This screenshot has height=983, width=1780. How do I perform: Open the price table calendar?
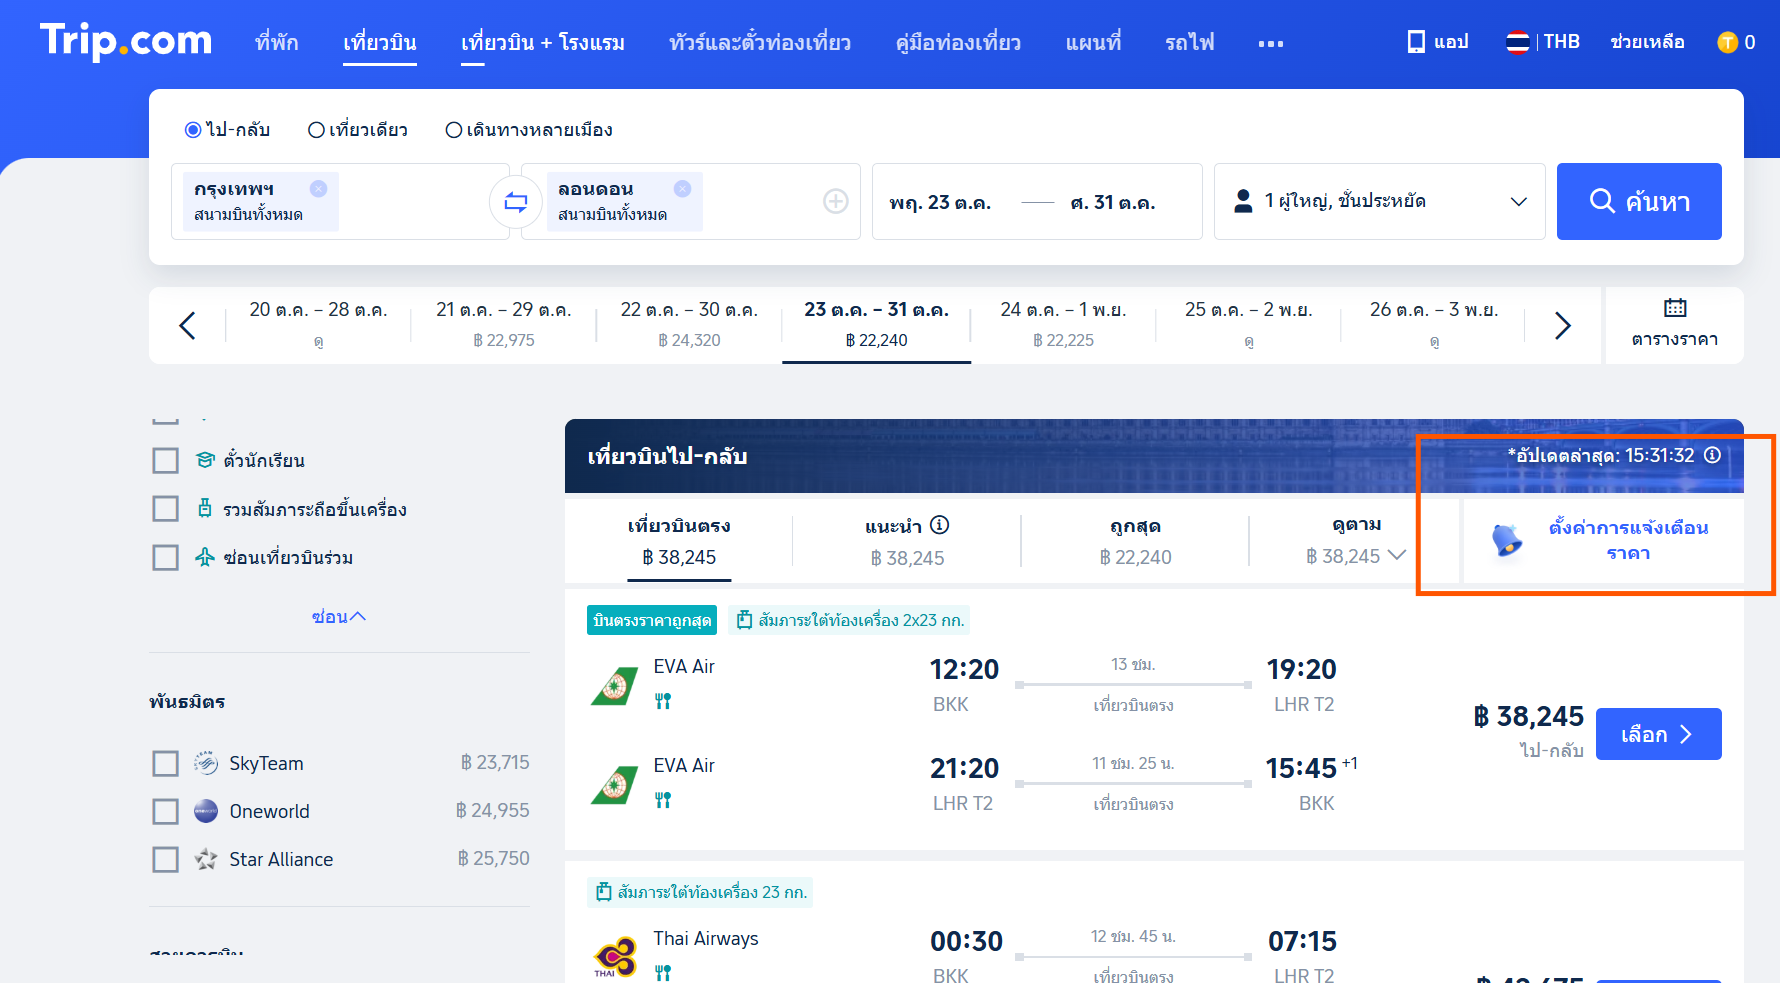(1675, 325)
